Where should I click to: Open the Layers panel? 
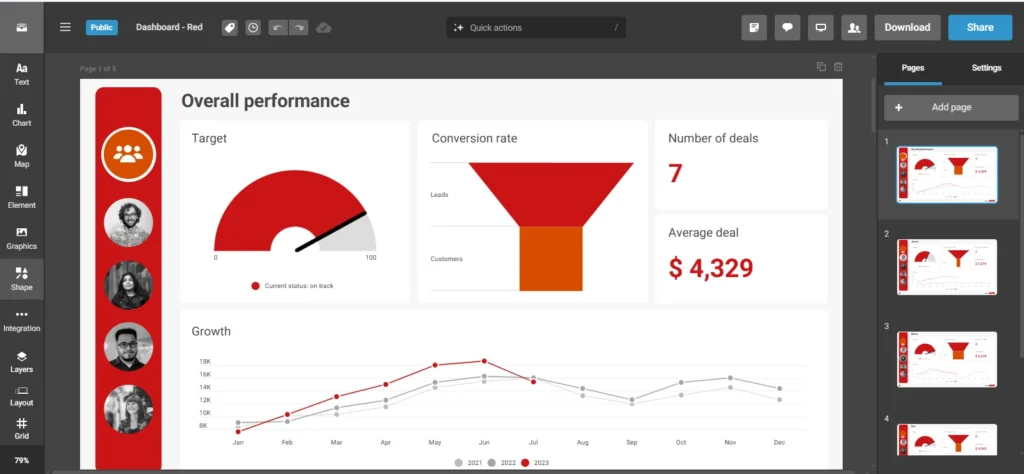pos(22,362)
